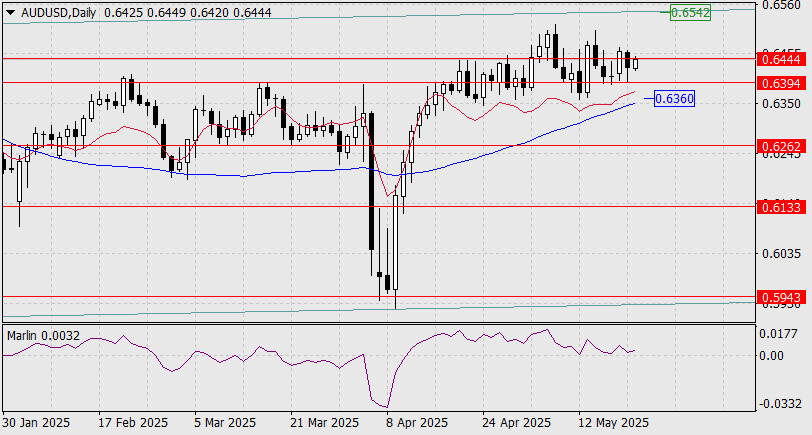Click the 5 Mar 2025 date label
812x435 pixels.
click(225, 423)
